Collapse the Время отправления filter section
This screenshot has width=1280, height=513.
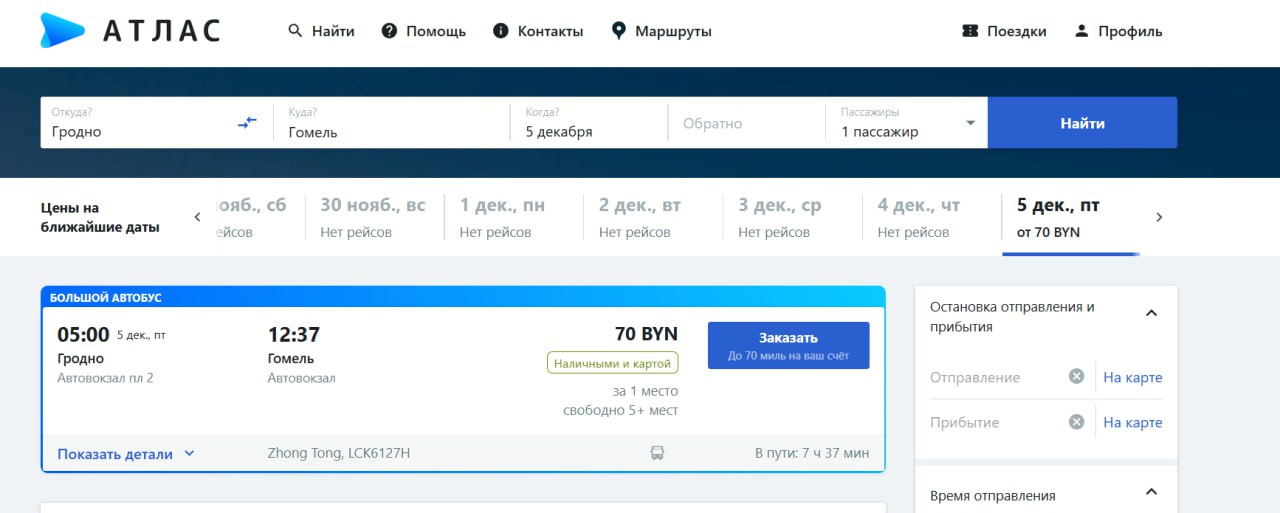pos(1151,492)
